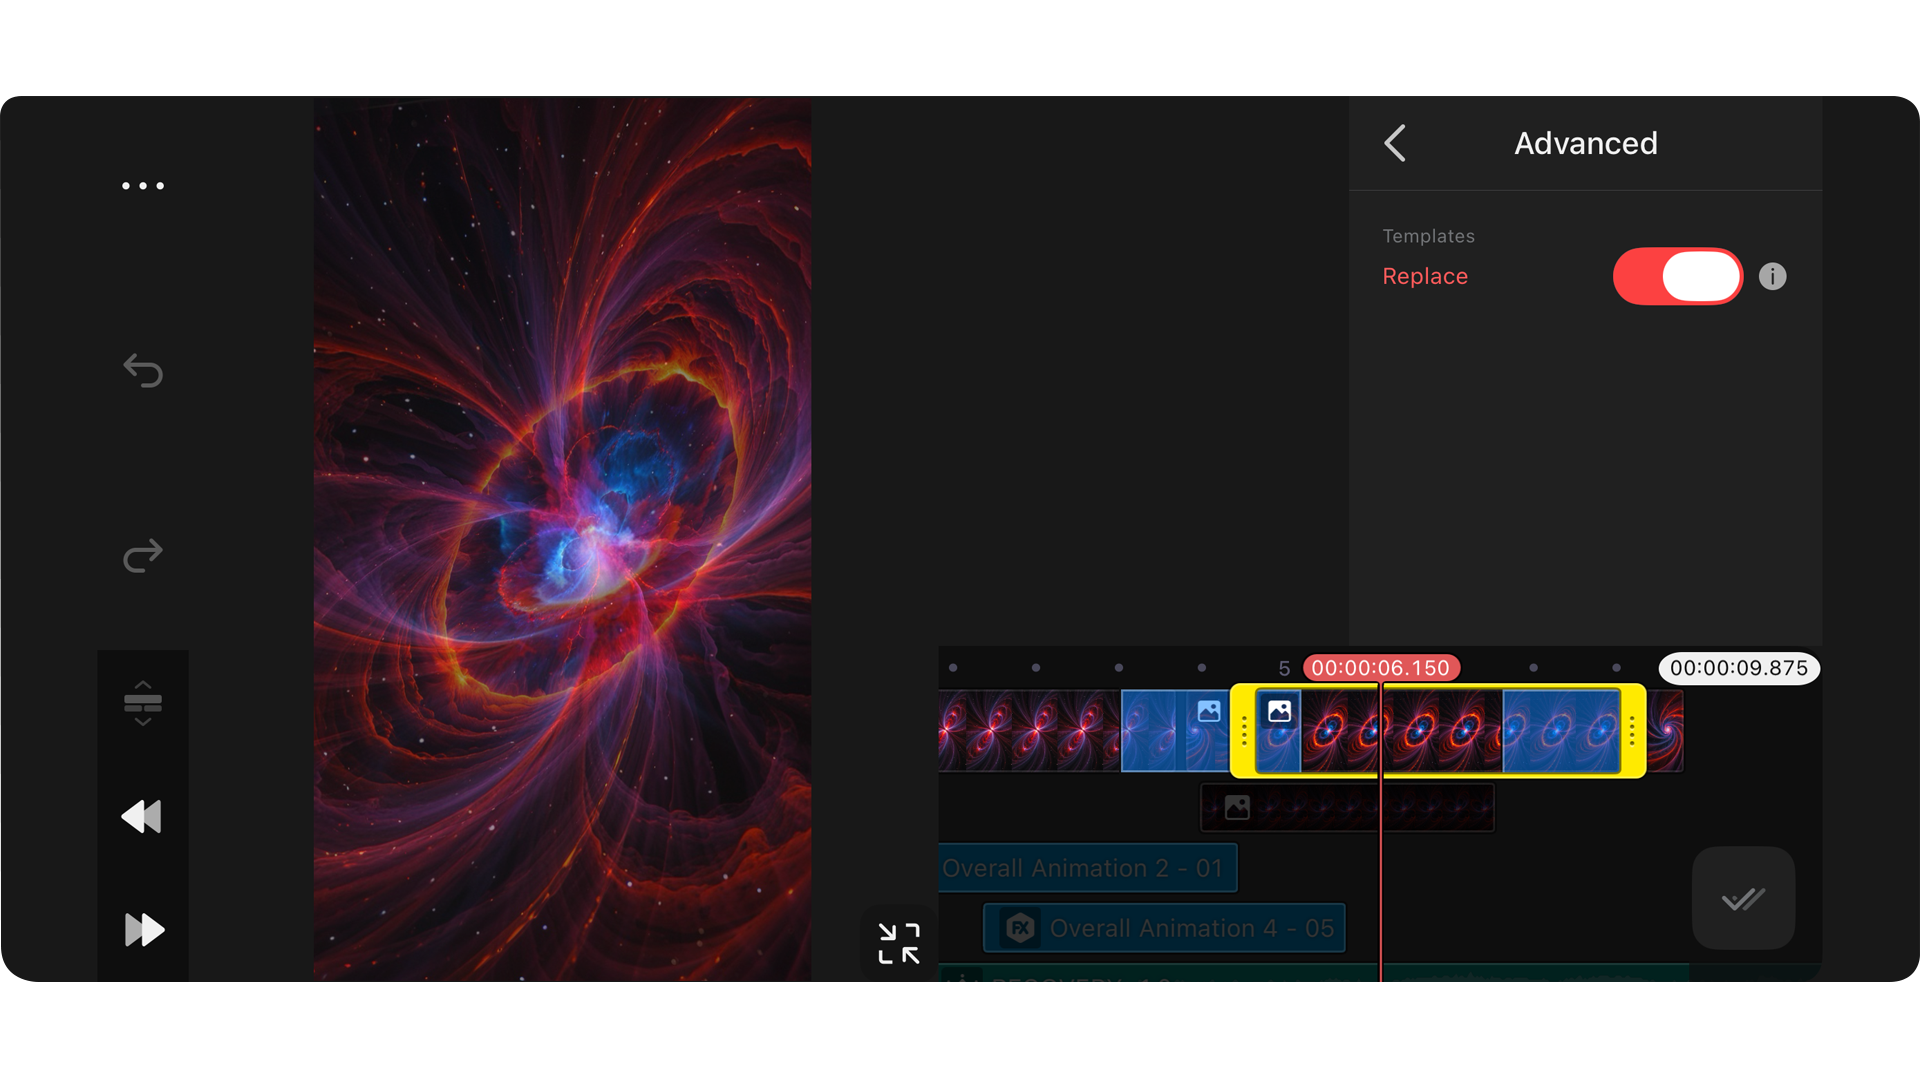Click the Replace label text
Screen dimensions: 1920x1080
[1425, 276]
